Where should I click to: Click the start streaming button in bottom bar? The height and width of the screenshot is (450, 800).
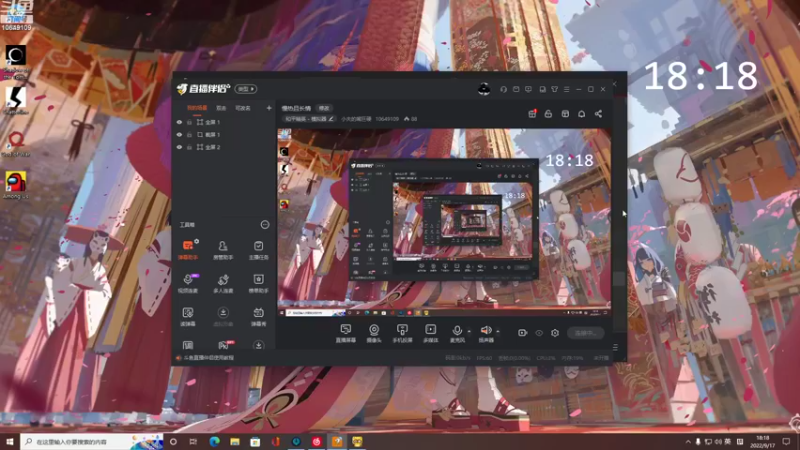586,333
